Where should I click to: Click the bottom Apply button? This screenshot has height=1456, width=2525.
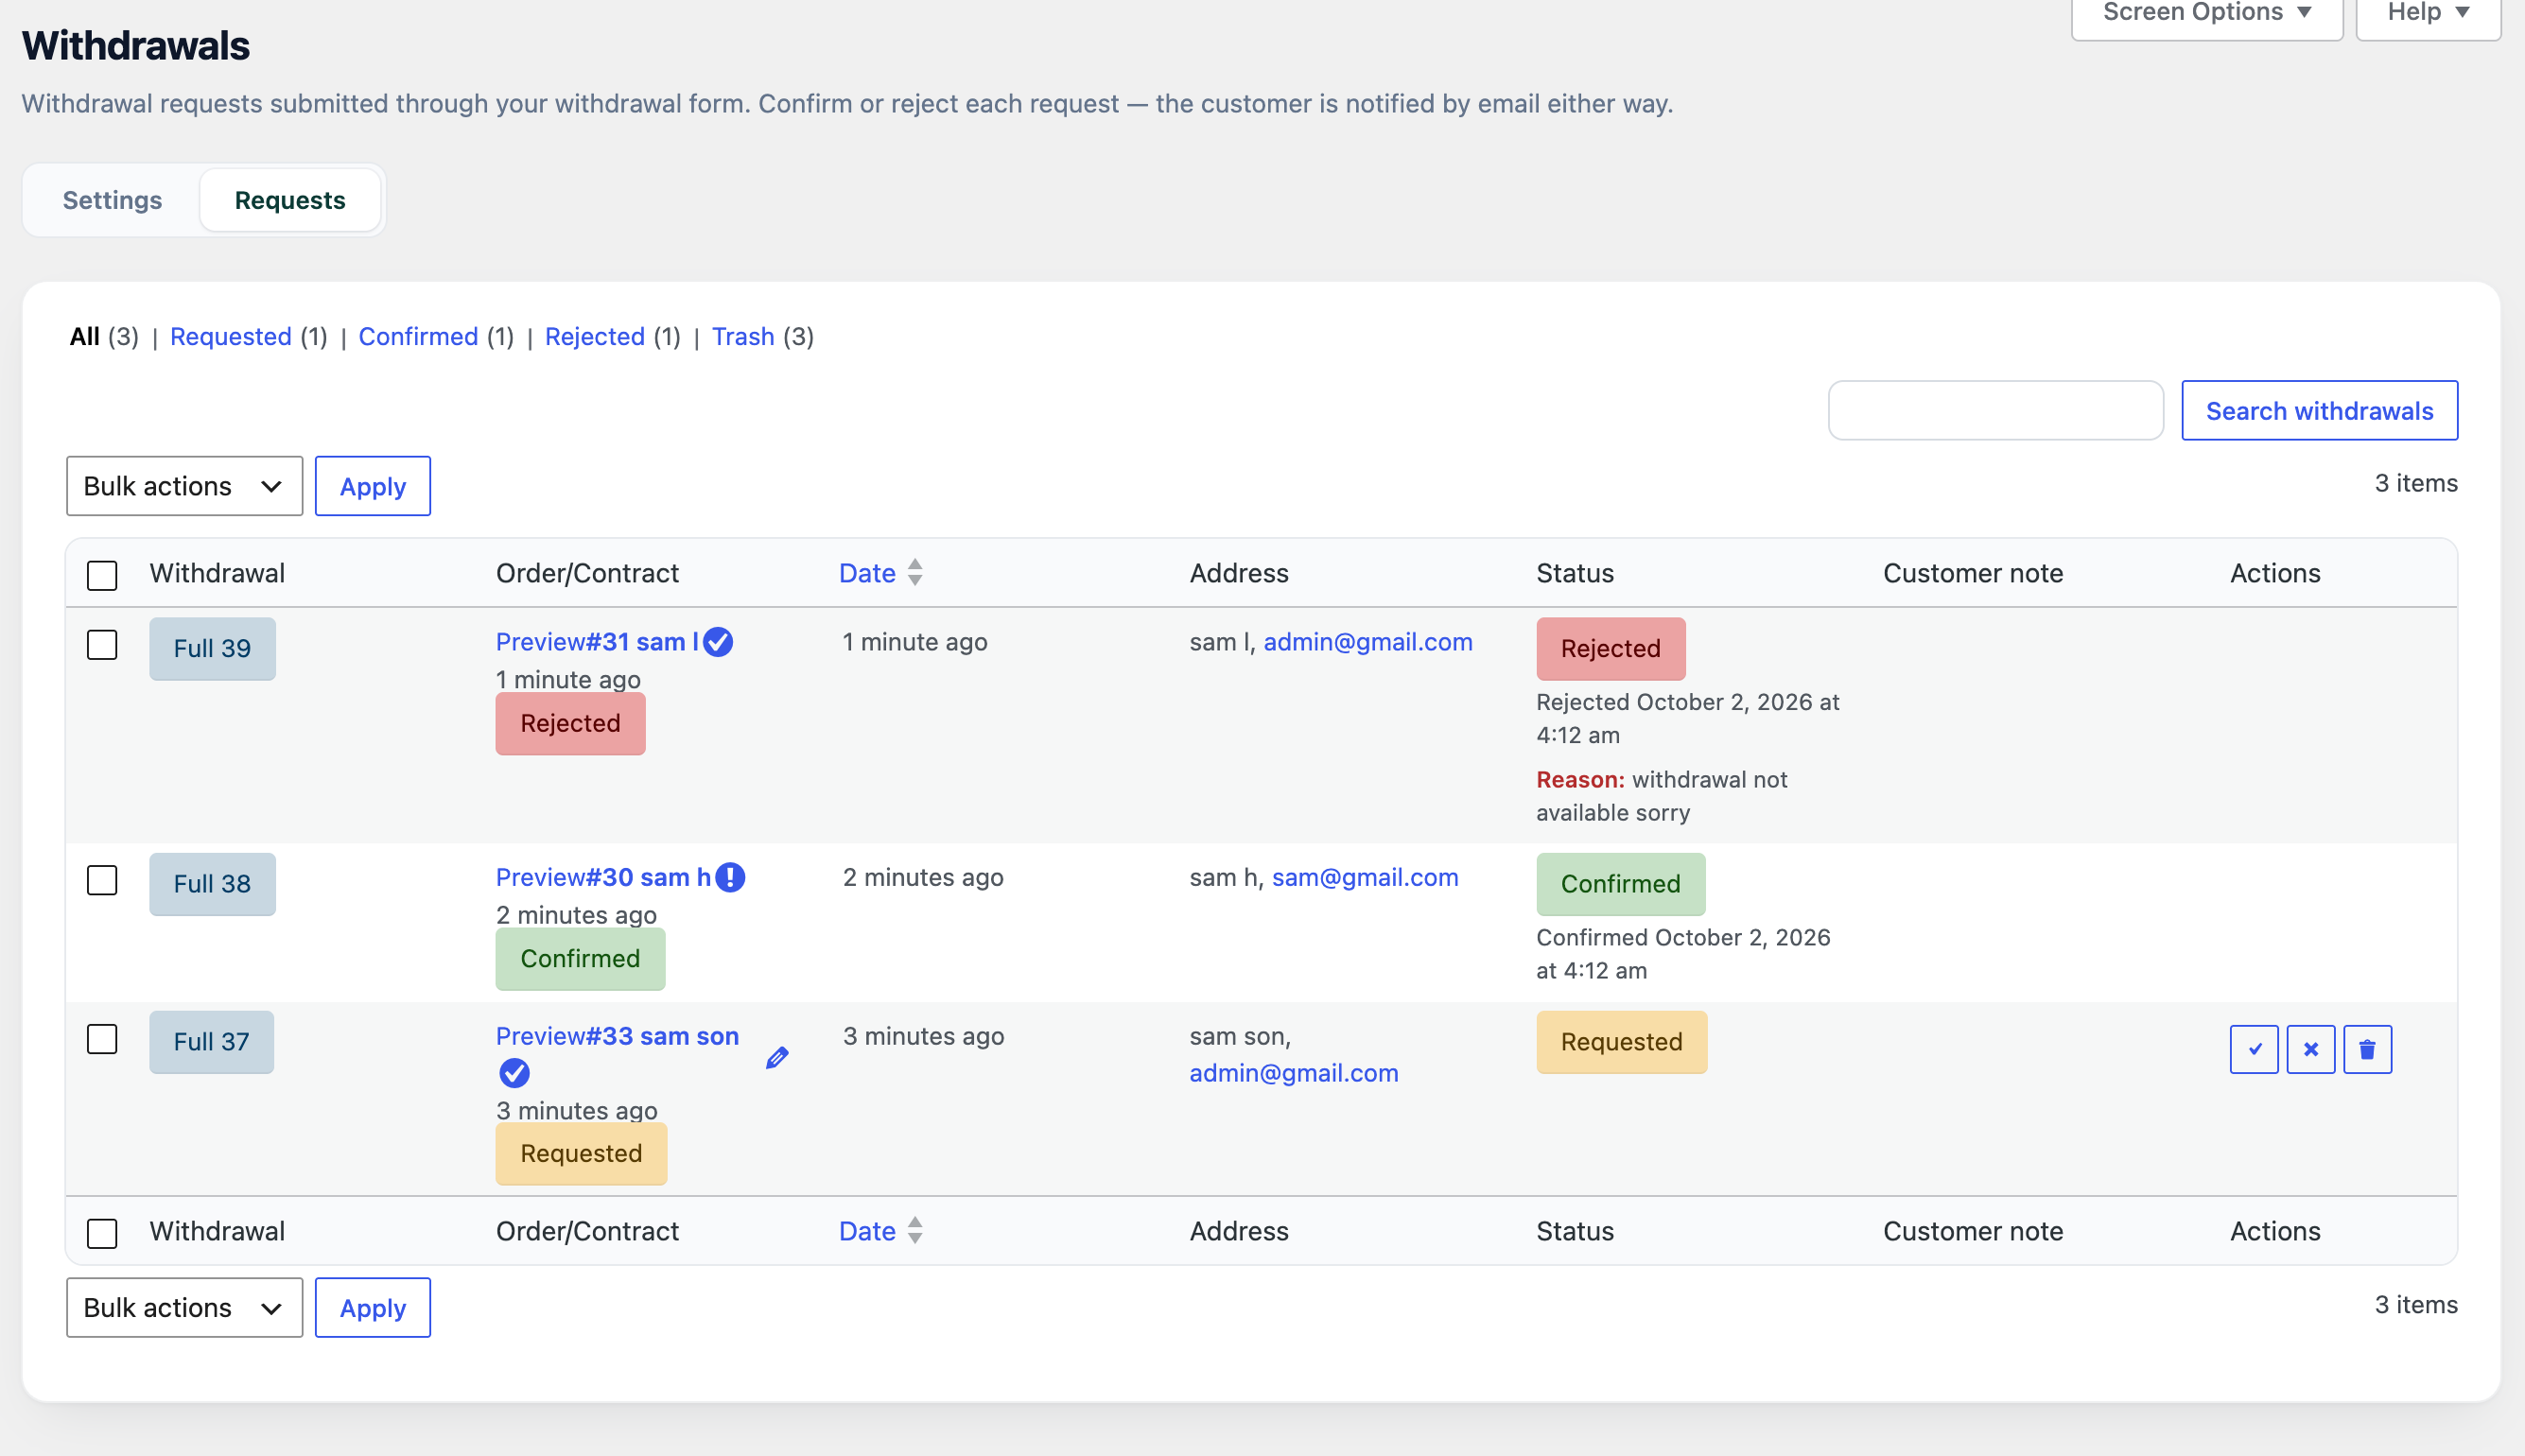tap(373, 1307)
